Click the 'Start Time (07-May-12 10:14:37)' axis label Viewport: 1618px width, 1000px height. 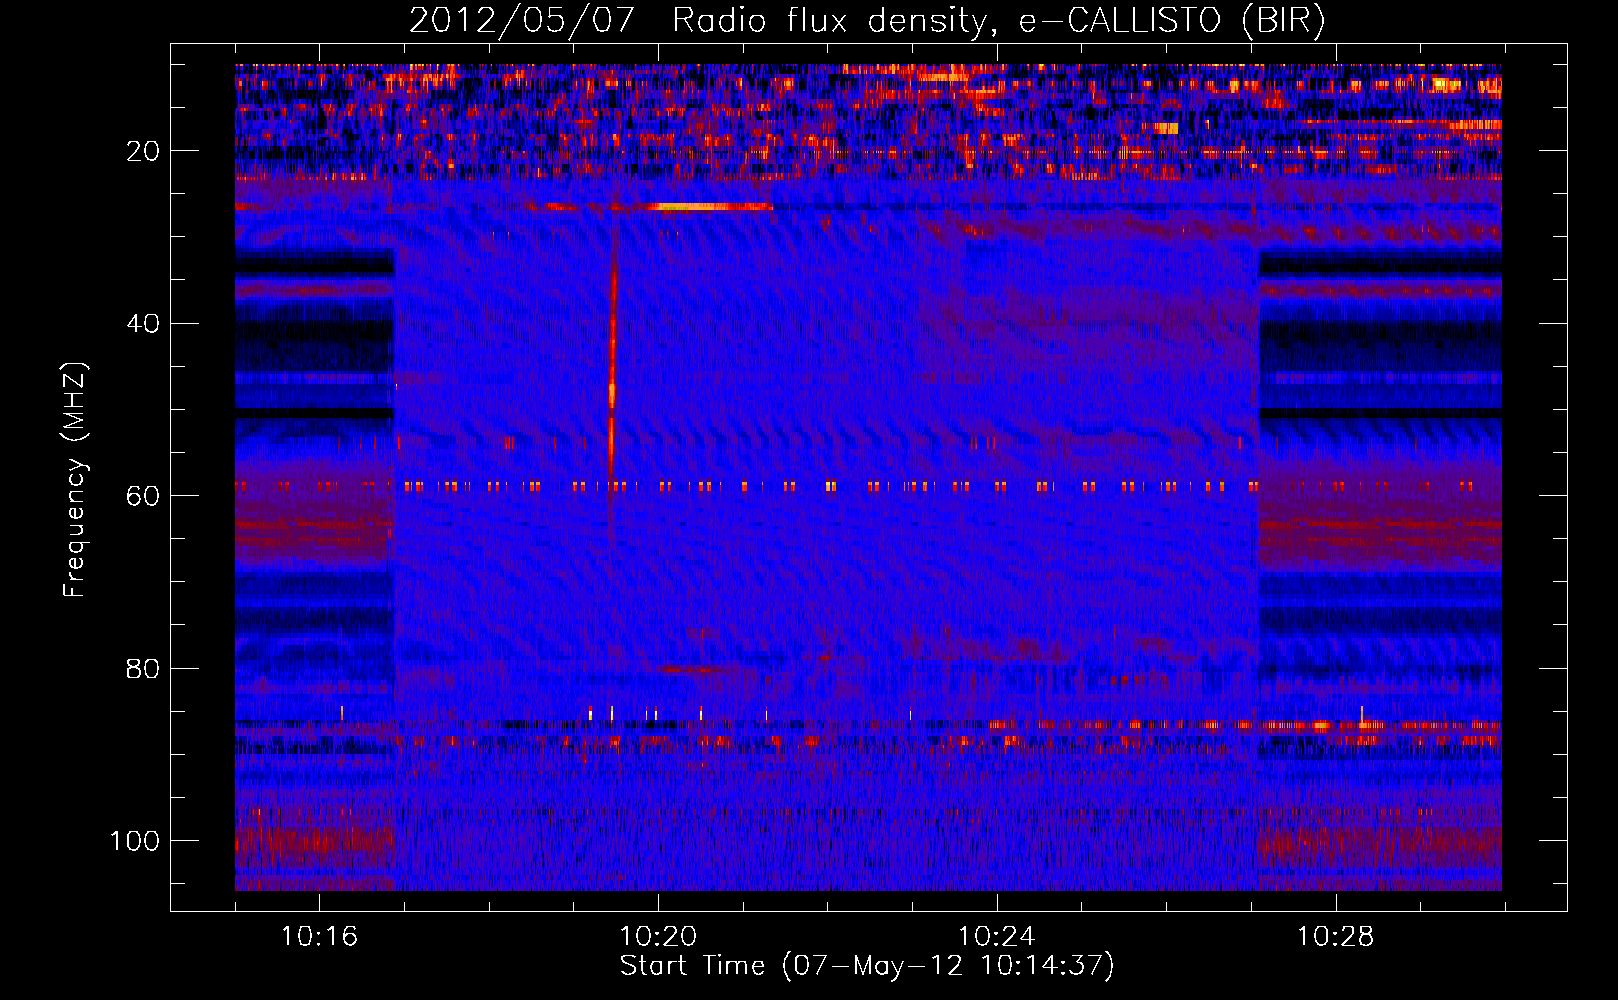pos(867,966)
